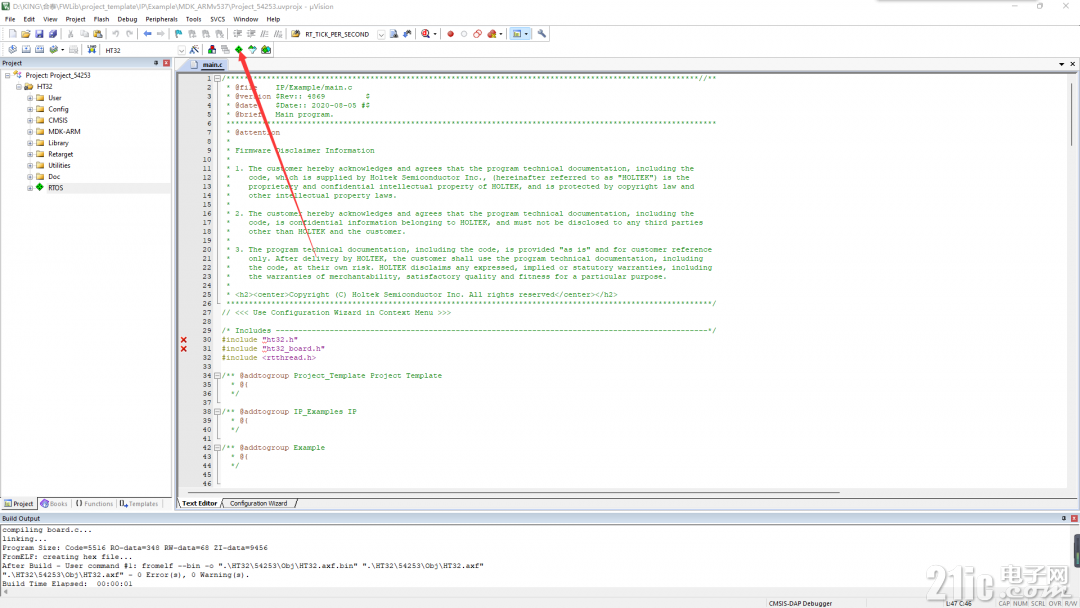Image resolution: width=1080 pixels, height=608 pixels.
Task: Show the Templates panel tab
Action: [x=139, y=504]
